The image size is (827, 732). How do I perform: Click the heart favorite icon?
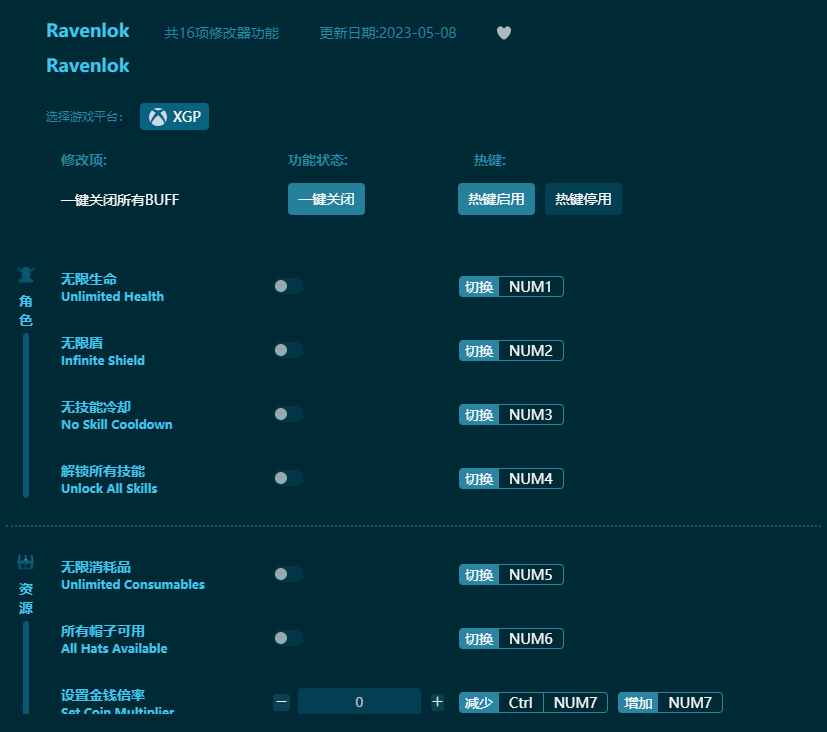coord(503,32)
